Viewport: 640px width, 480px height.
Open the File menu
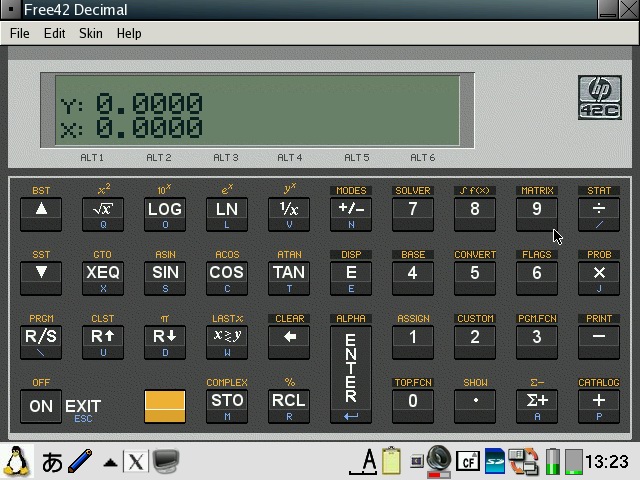[19, 33]
